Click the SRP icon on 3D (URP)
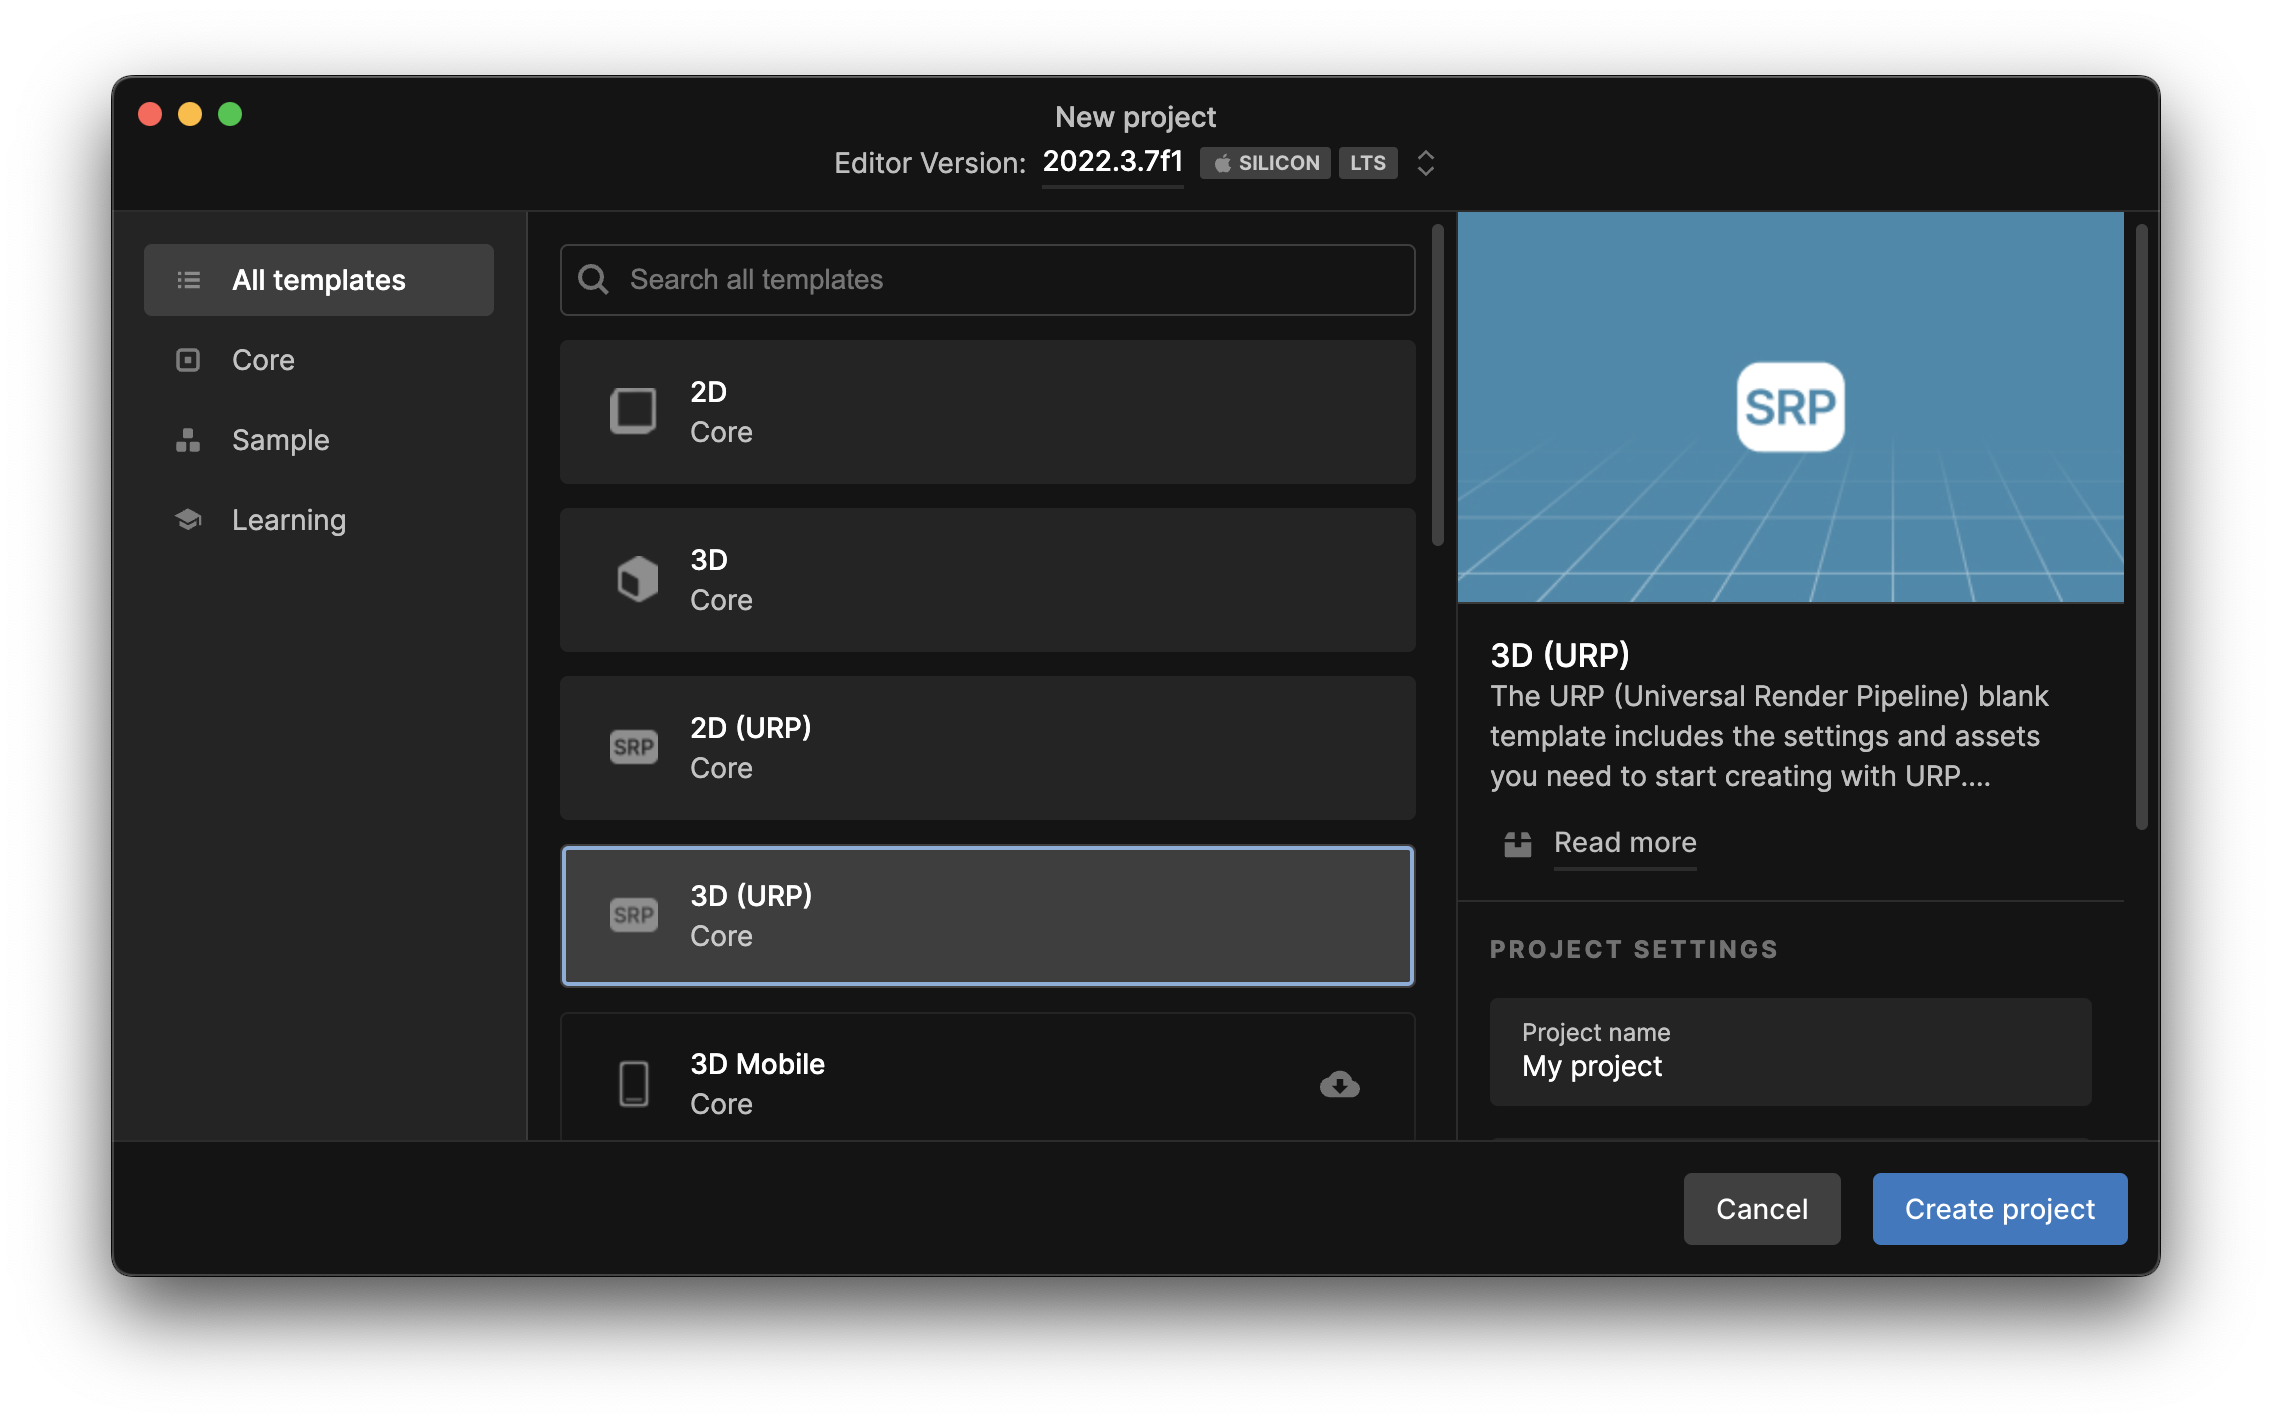Screen dimensions: 2272x1424 [634, 915]
